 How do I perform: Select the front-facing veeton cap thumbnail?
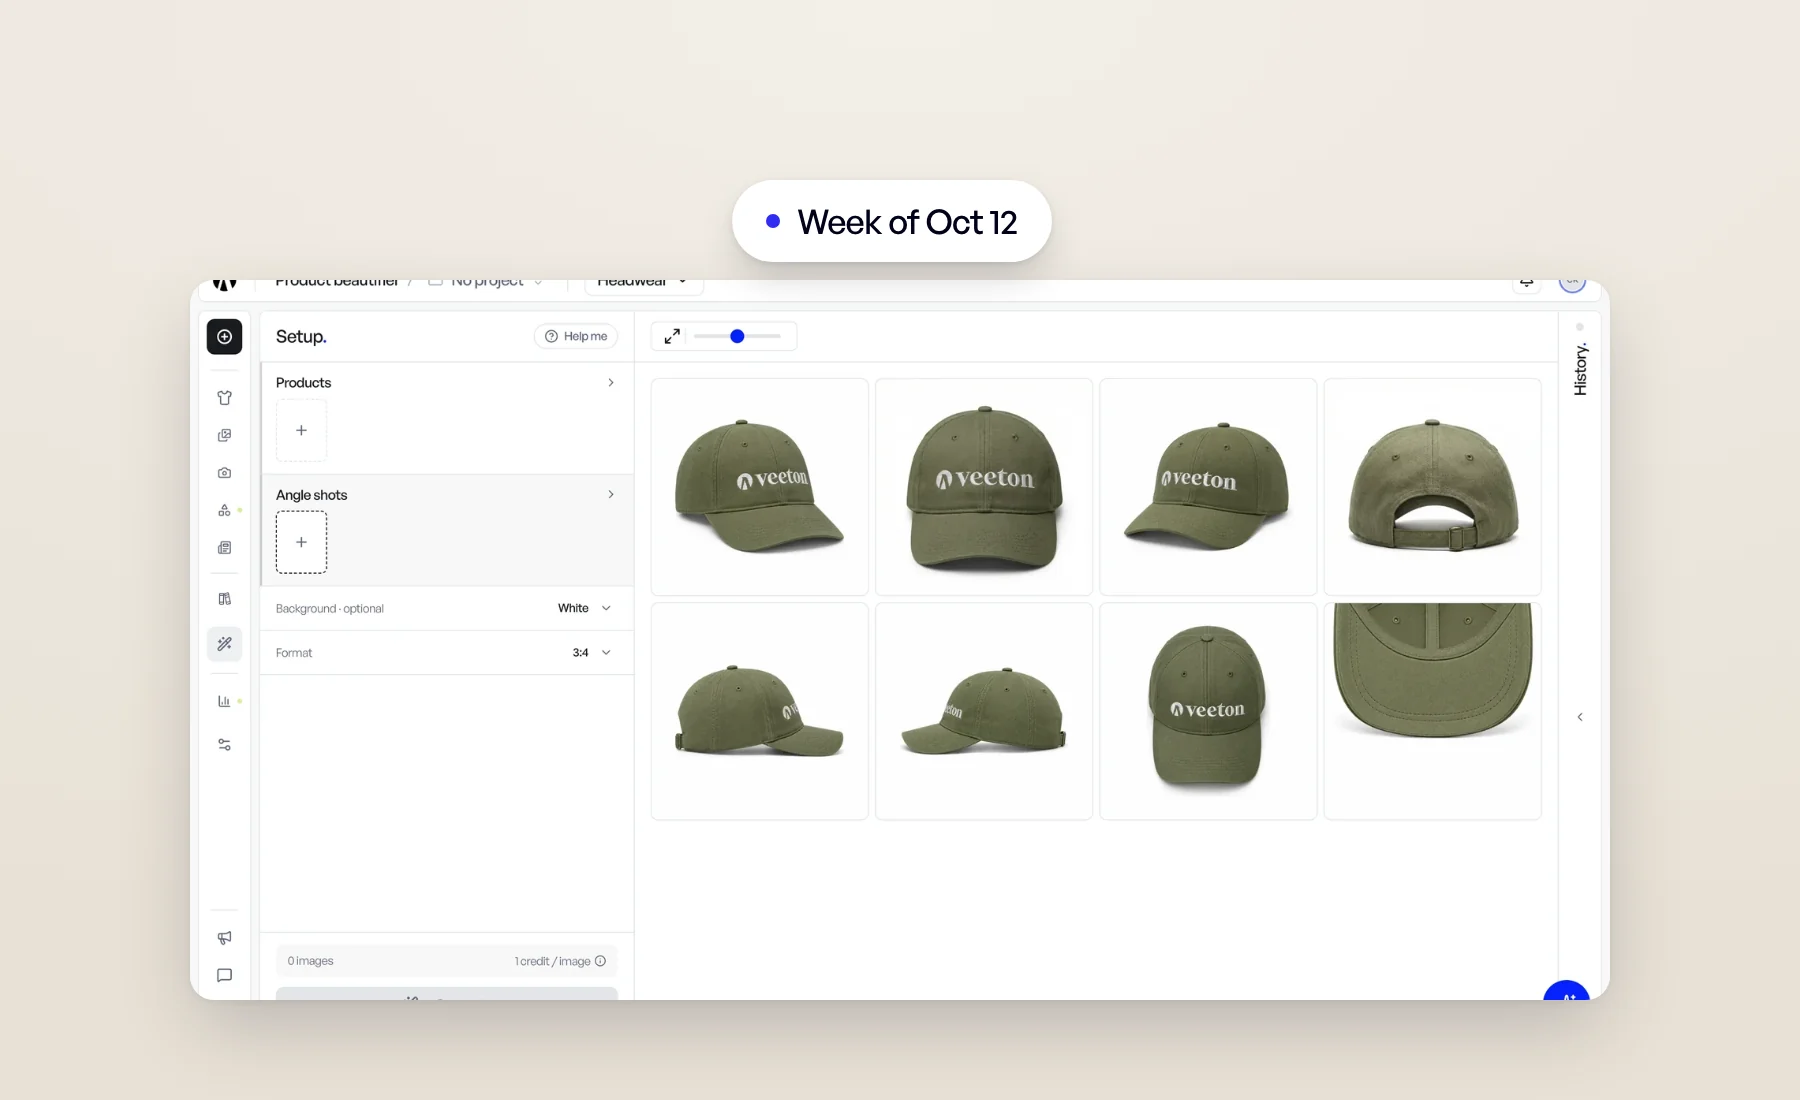[984, 487]
